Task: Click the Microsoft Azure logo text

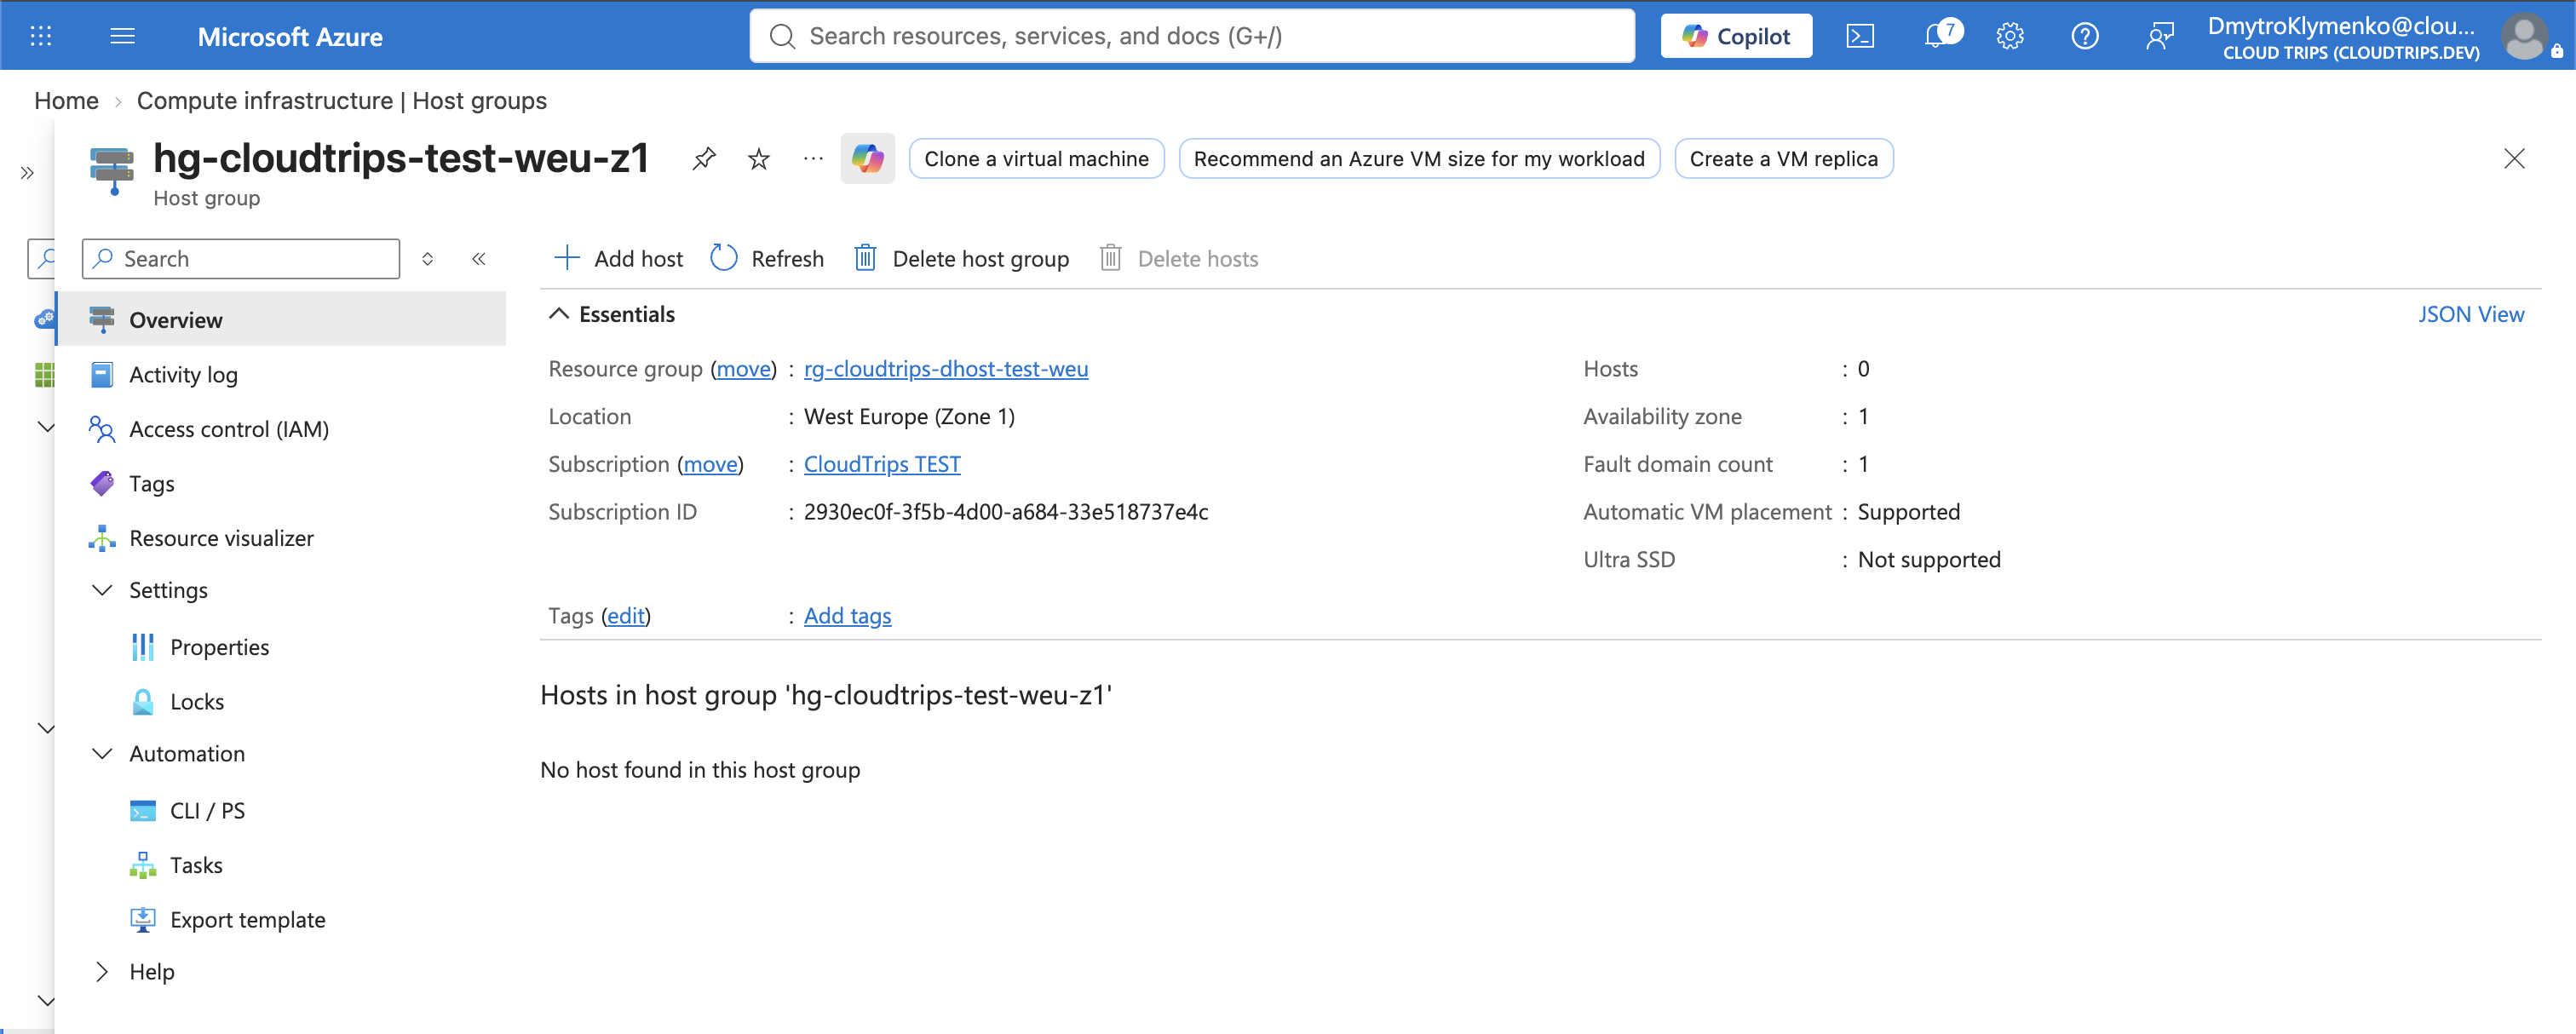Action: (x=290, y=37)
